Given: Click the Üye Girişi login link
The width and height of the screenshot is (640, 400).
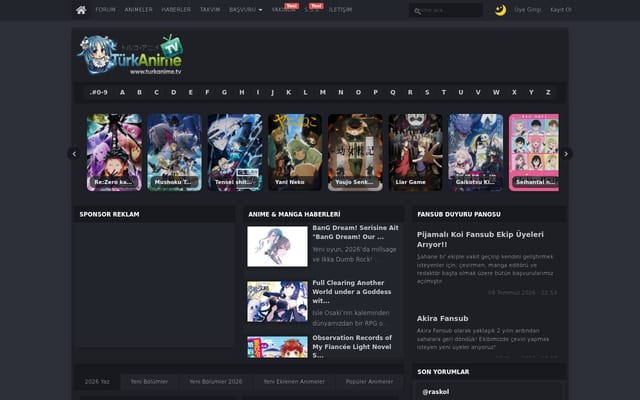Looking at the screenshot, I should click(527, 10).
